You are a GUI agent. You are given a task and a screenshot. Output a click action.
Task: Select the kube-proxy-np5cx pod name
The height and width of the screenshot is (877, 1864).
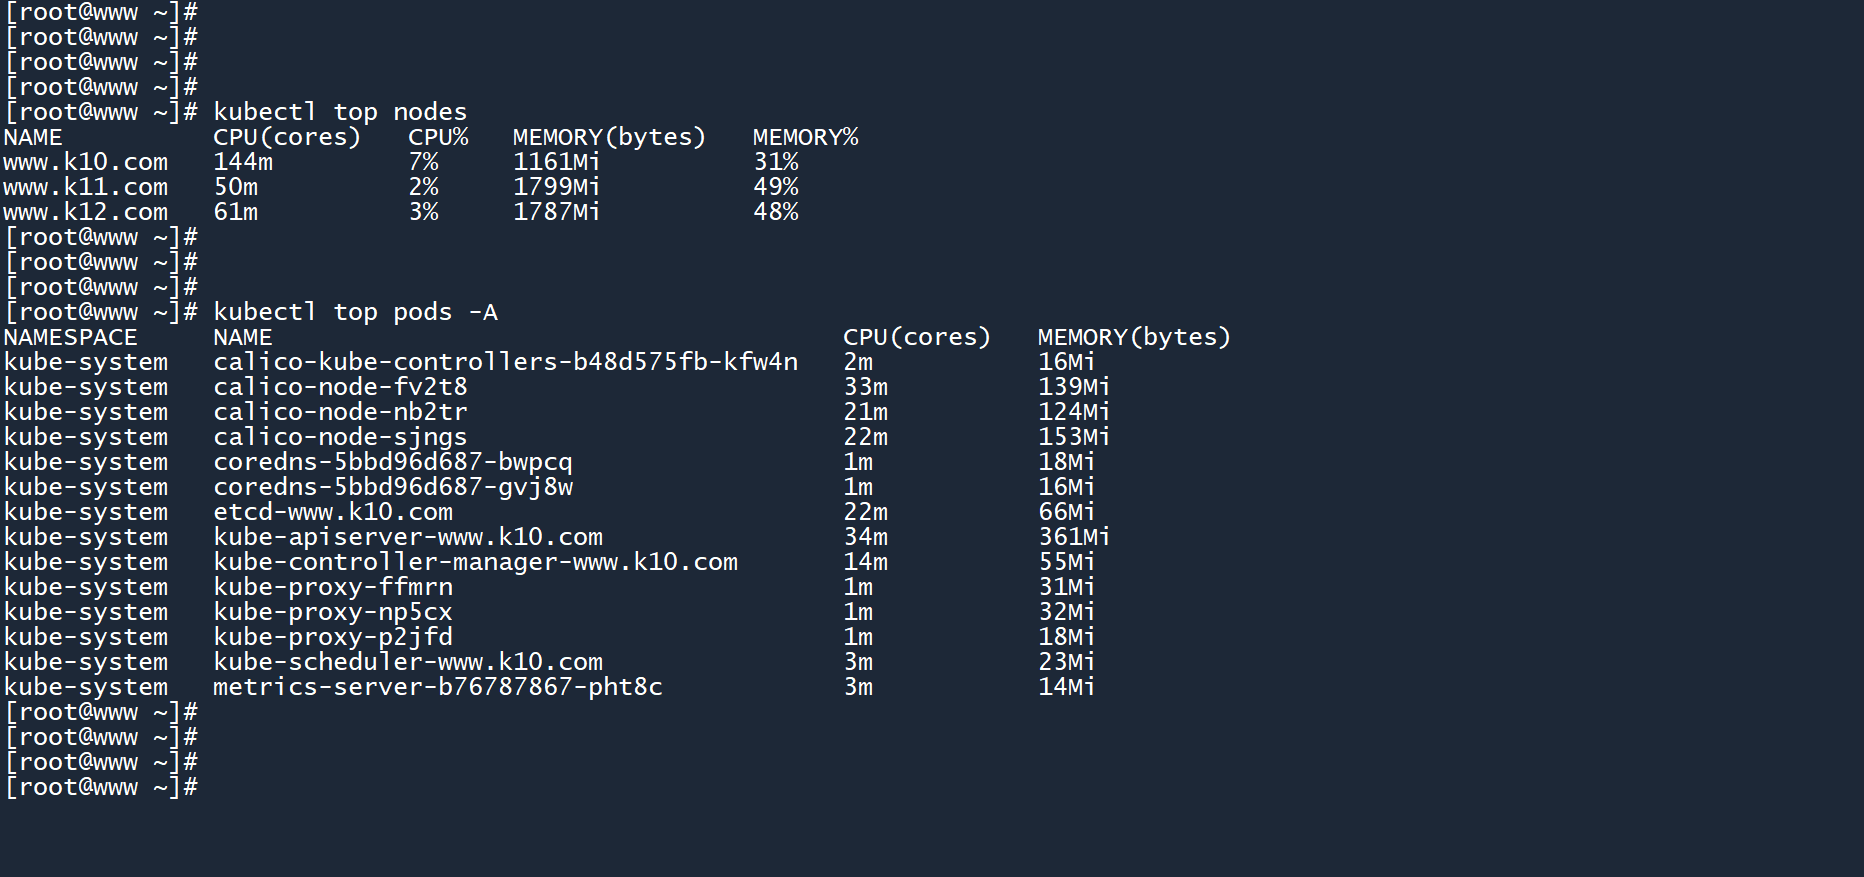pos(333,612)
